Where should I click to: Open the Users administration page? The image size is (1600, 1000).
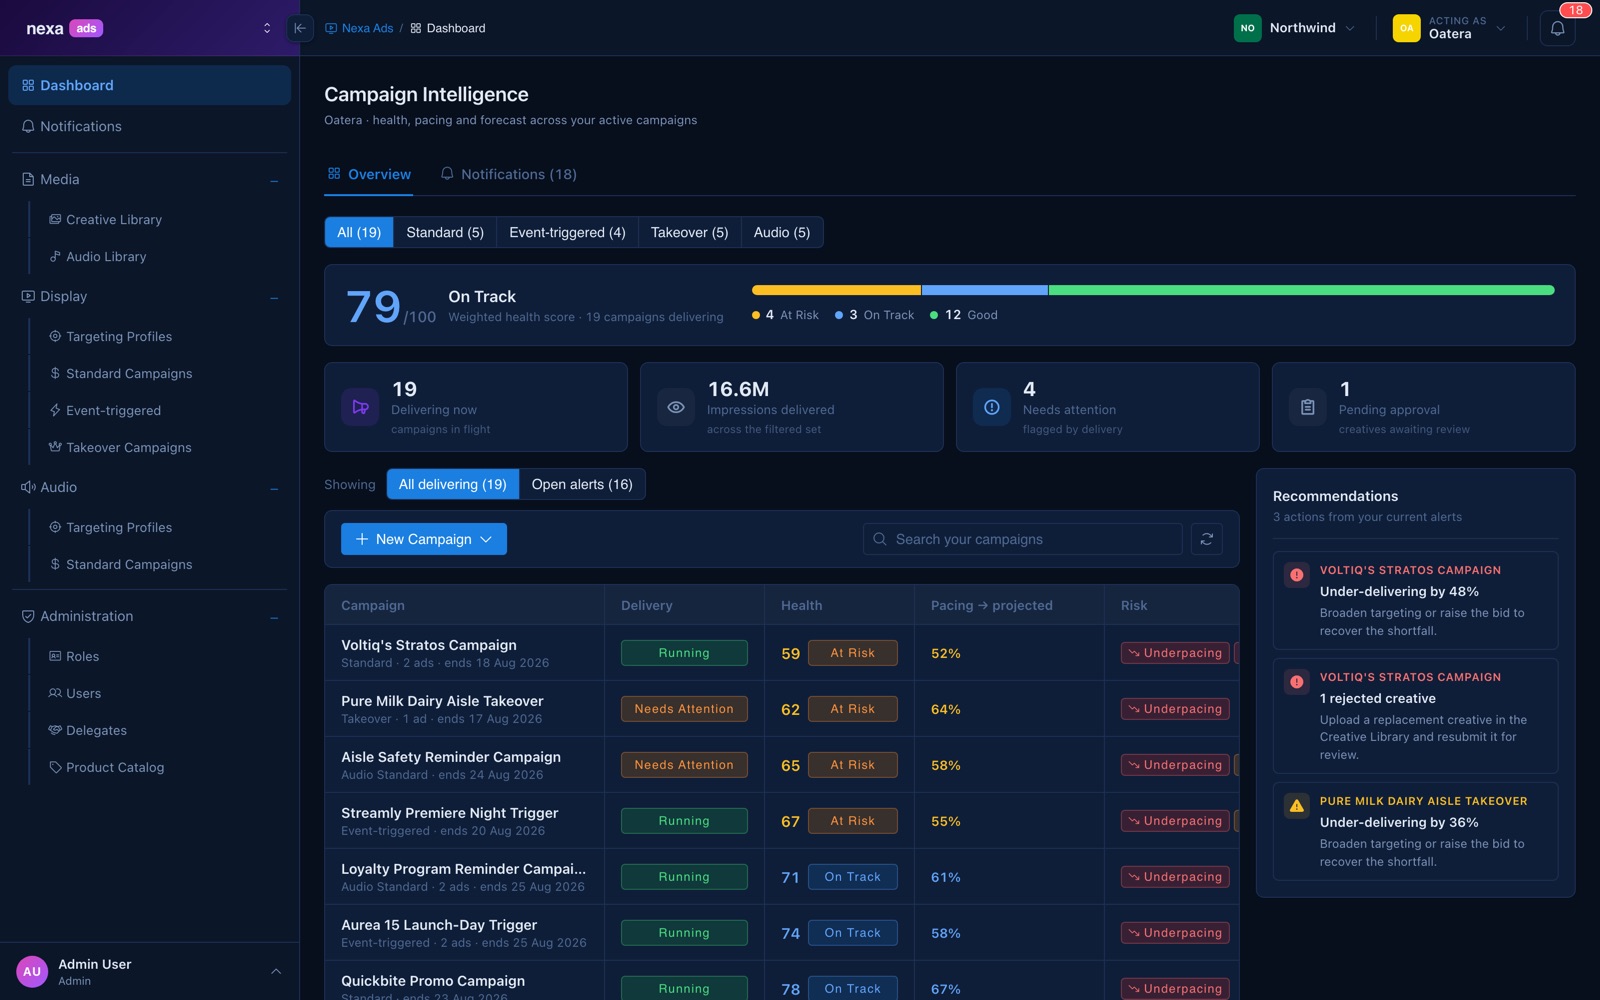pos(83,693)
